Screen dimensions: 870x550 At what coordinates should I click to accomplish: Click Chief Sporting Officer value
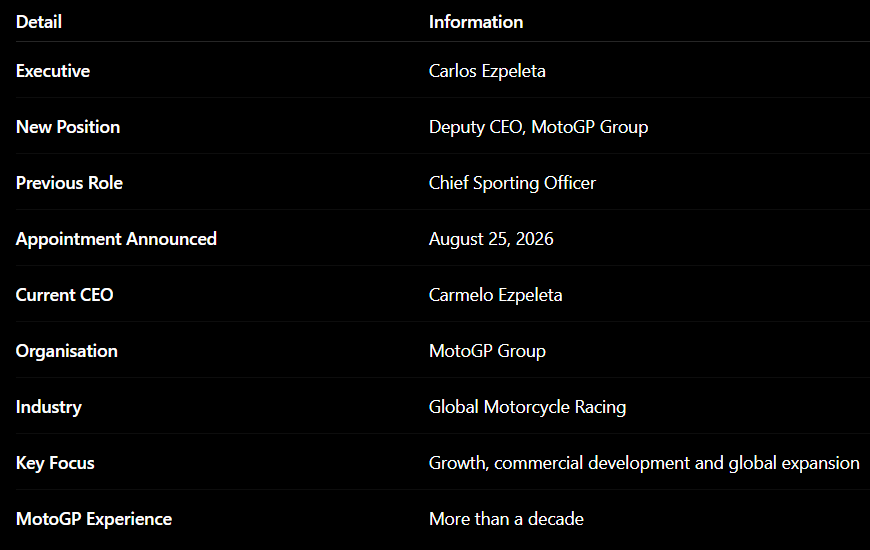pyautogui.click(x=512, y=183)
